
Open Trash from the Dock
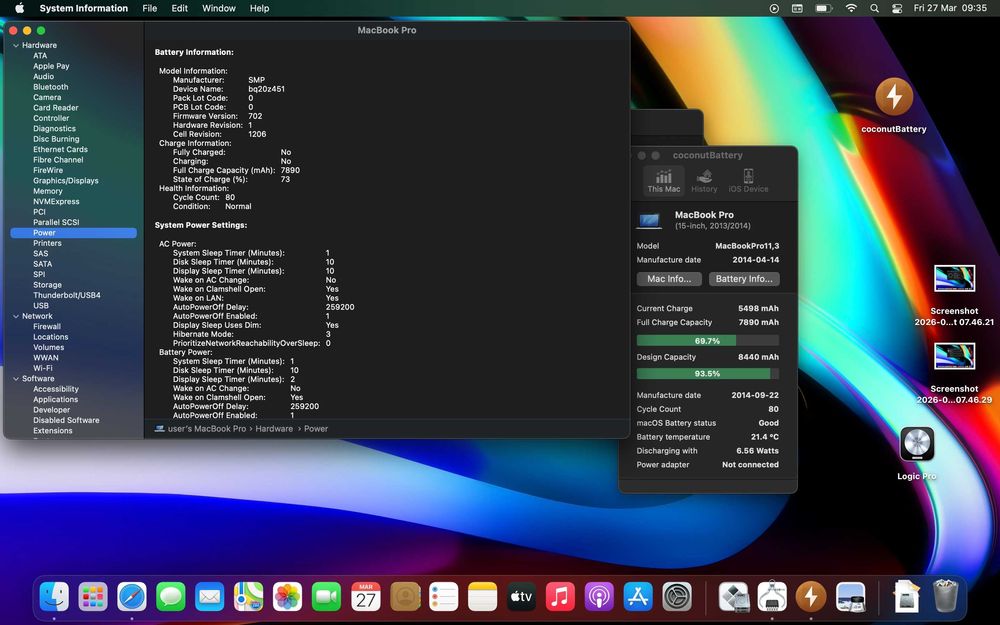(945, 596)
